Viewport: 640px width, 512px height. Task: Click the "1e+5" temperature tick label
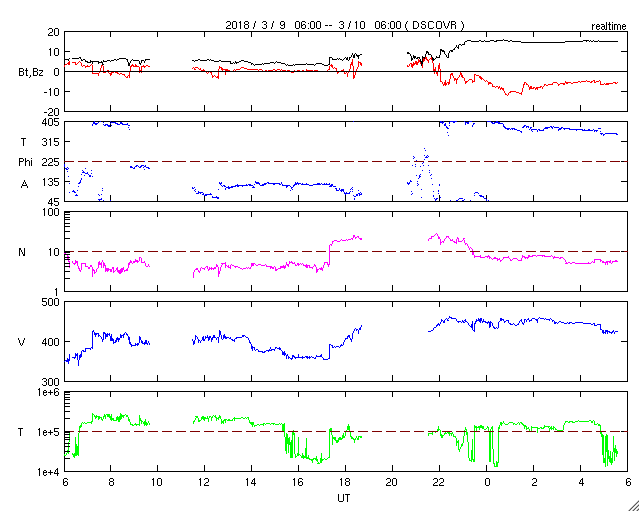click(49, 432)
